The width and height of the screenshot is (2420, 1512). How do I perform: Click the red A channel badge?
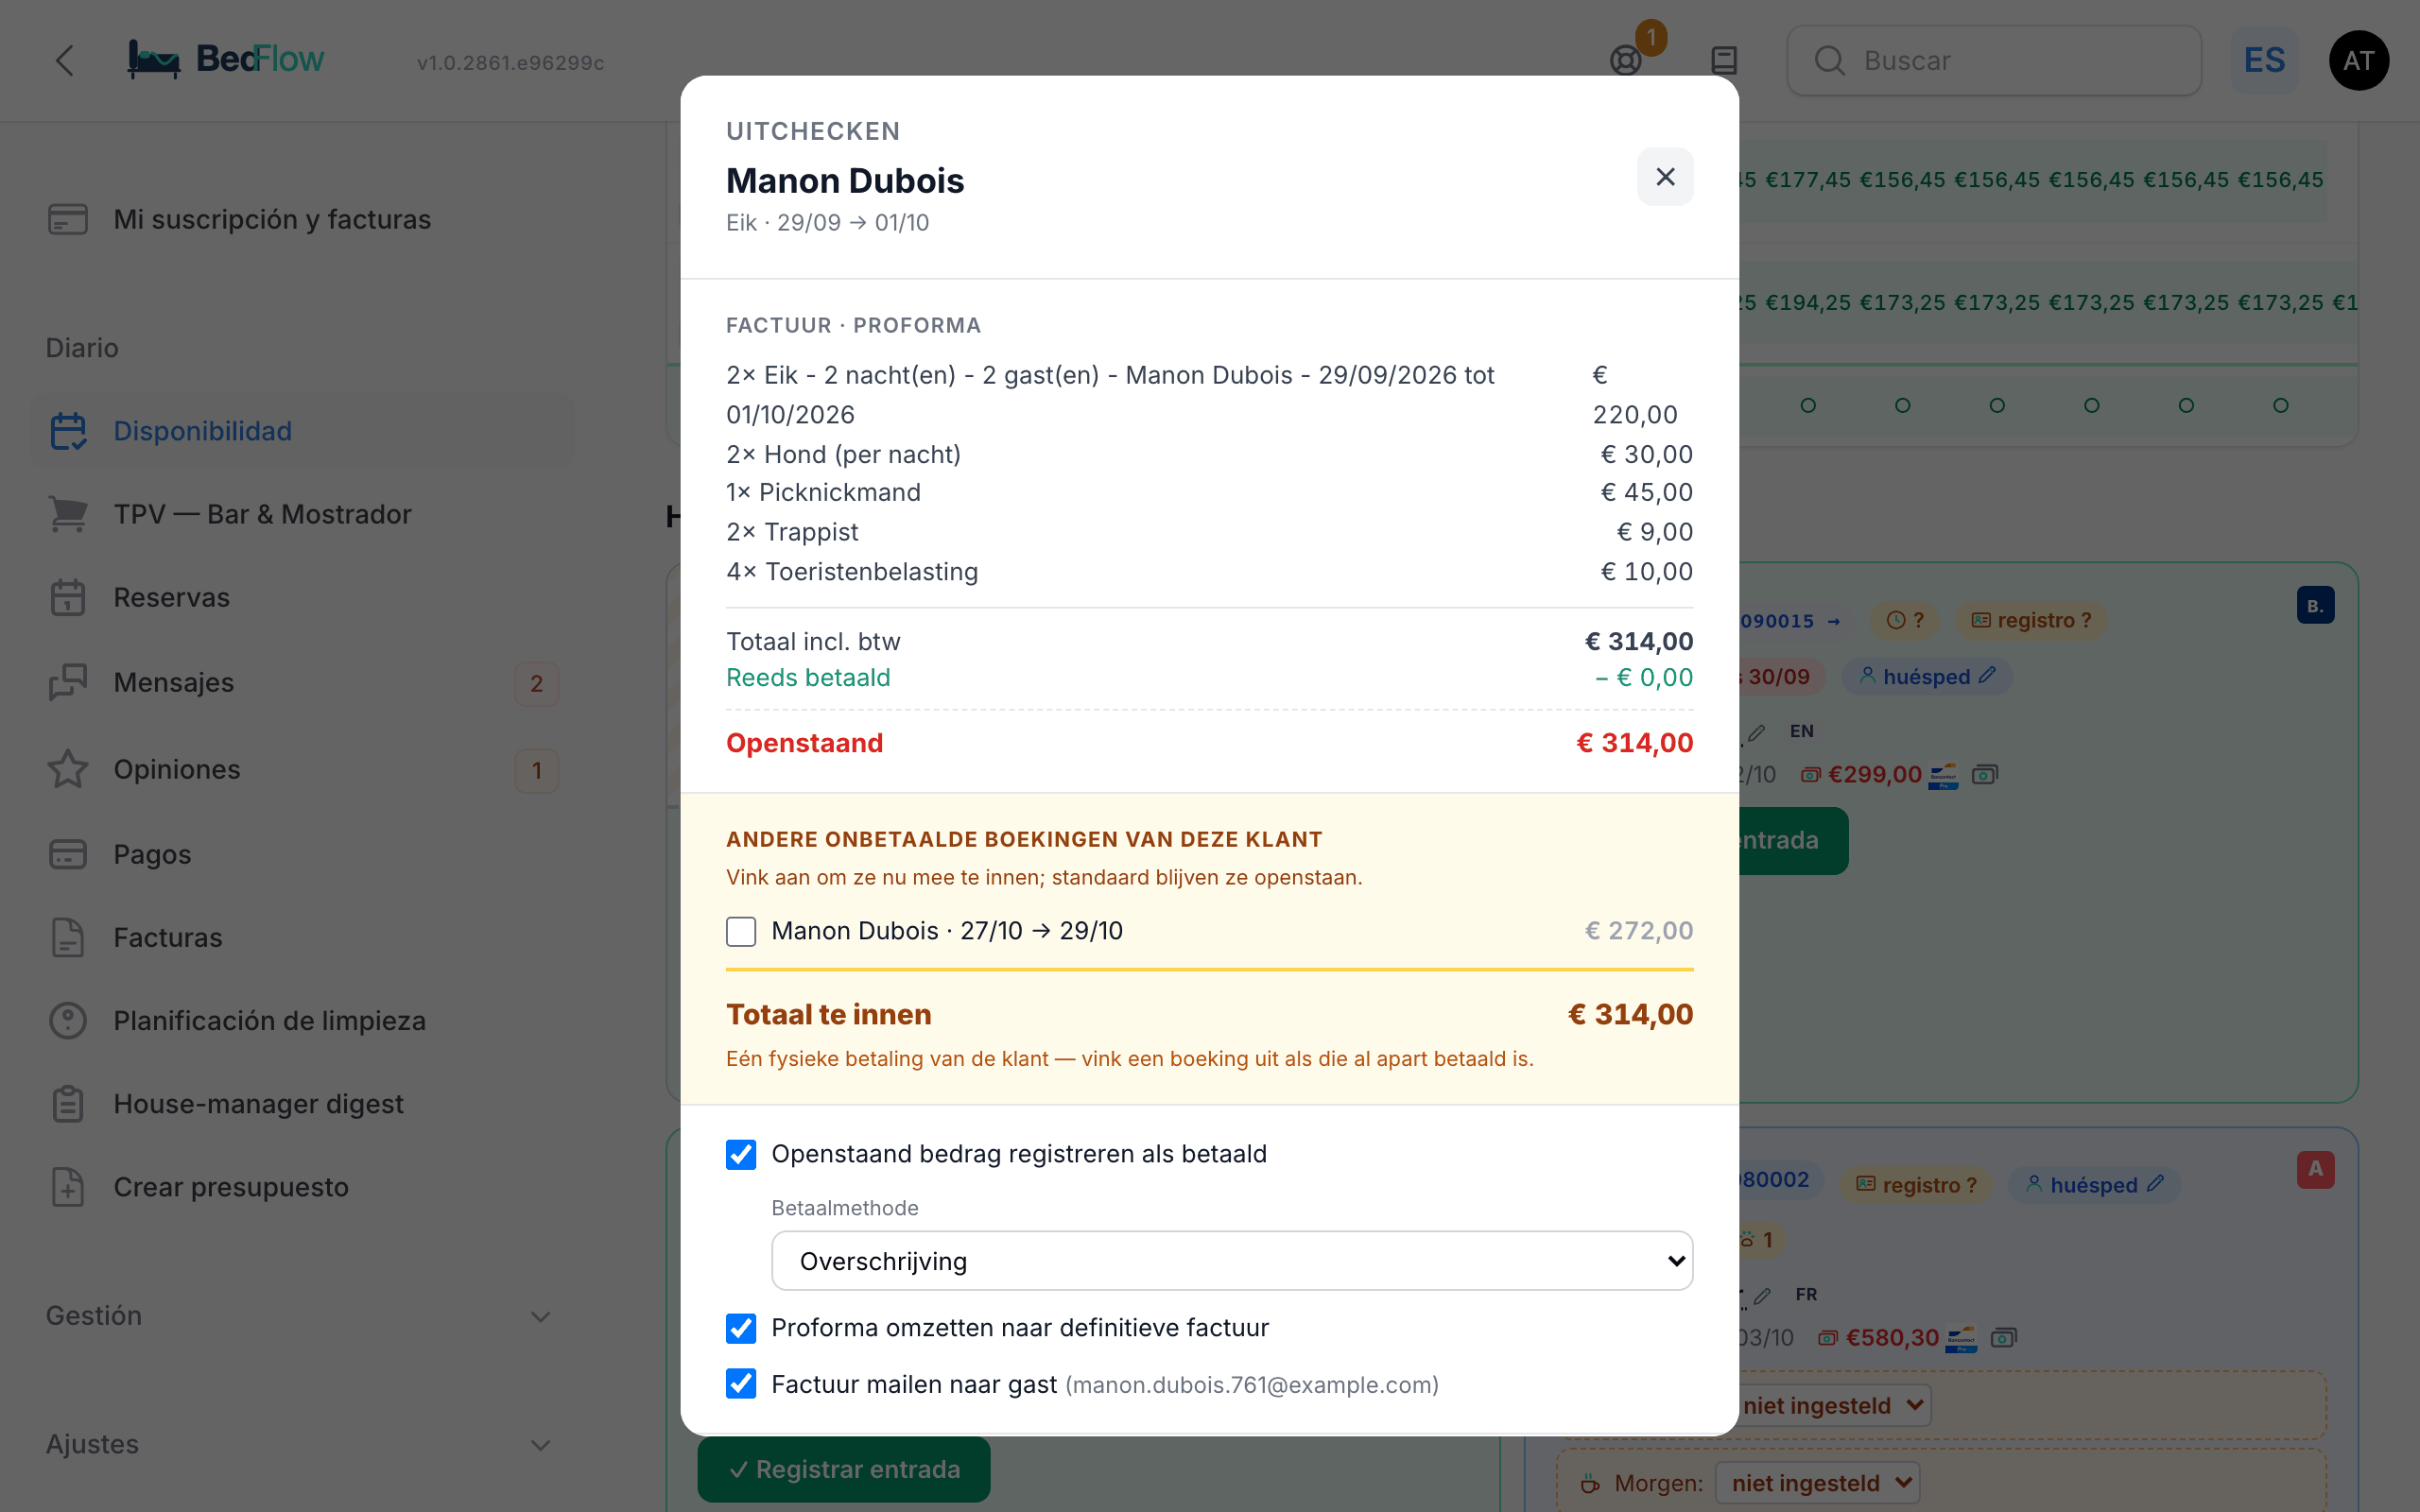tap(2315, 1169)
